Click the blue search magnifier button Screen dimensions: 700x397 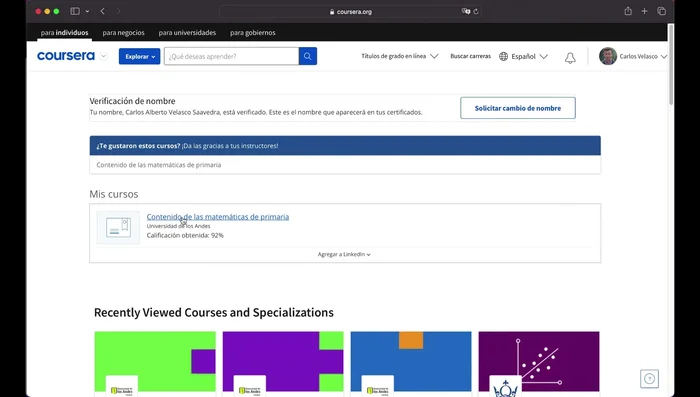point(308,56)
